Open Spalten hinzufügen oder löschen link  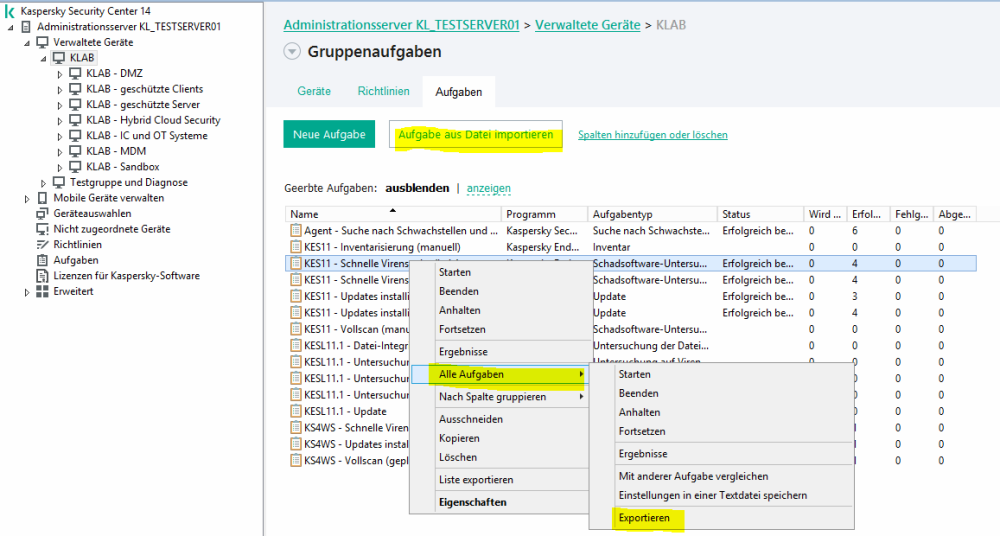652,135
